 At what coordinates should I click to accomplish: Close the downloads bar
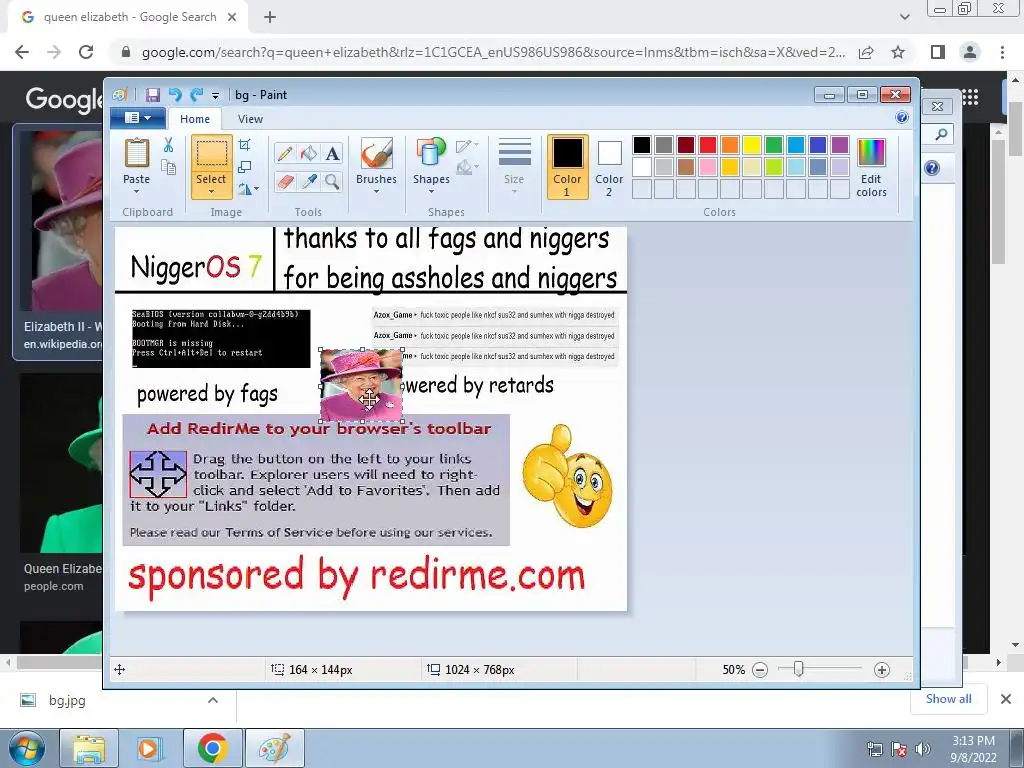point(1006,699)
